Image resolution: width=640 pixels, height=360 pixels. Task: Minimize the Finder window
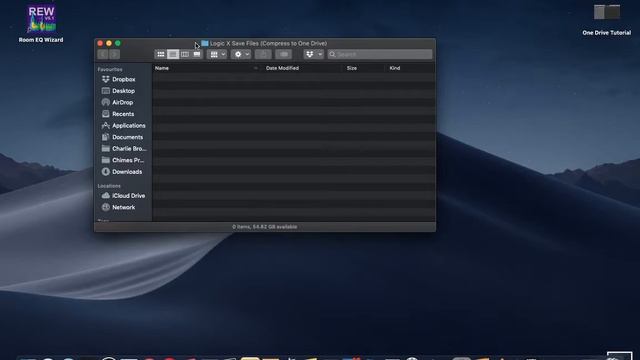coord(109,43)
